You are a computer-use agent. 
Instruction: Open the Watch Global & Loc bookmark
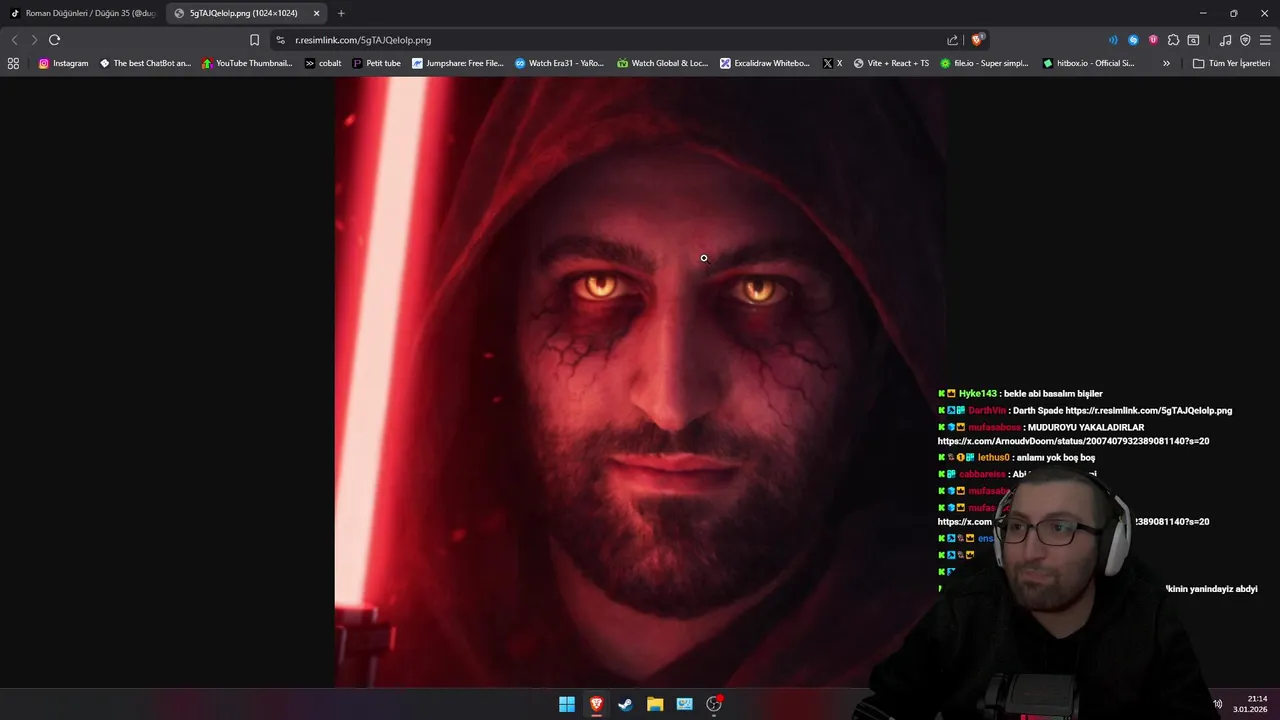tap(662, 63)
